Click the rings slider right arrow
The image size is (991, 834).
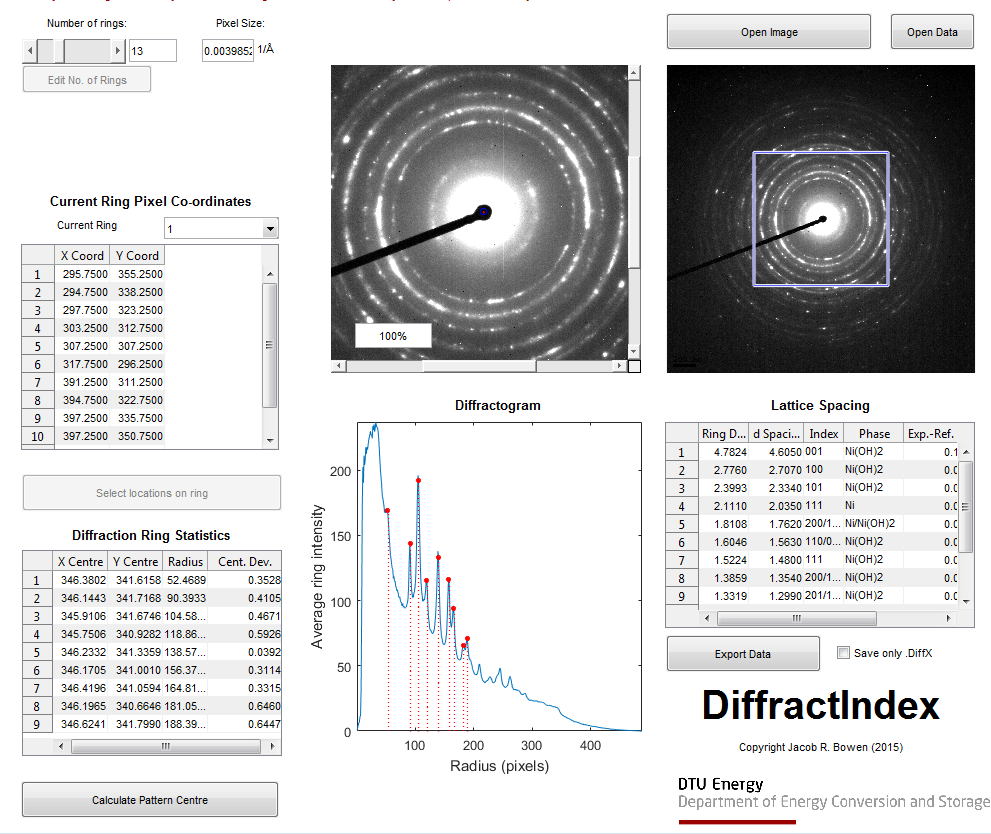pyautogui.click(x=118, y=51)
